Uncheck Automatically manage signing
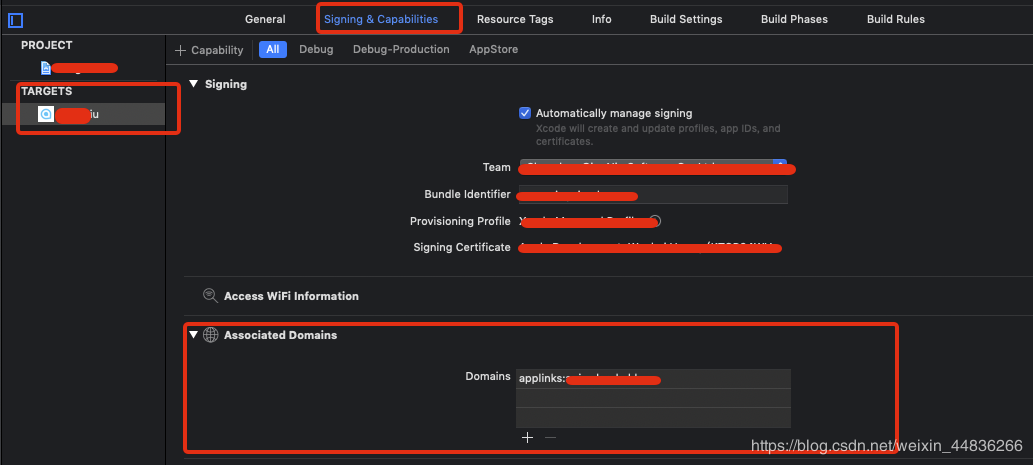This screenshot has width=1033, height=465. [525, 113]
